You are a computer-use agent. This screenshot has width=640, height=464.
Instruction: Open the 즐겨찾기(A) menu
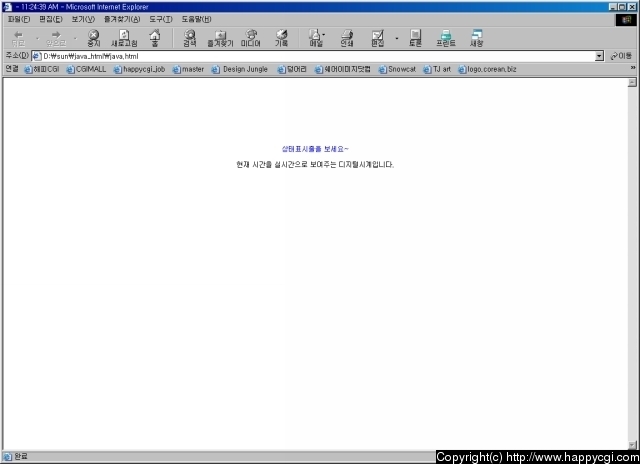pyautogui.click(x=122, y=19)
